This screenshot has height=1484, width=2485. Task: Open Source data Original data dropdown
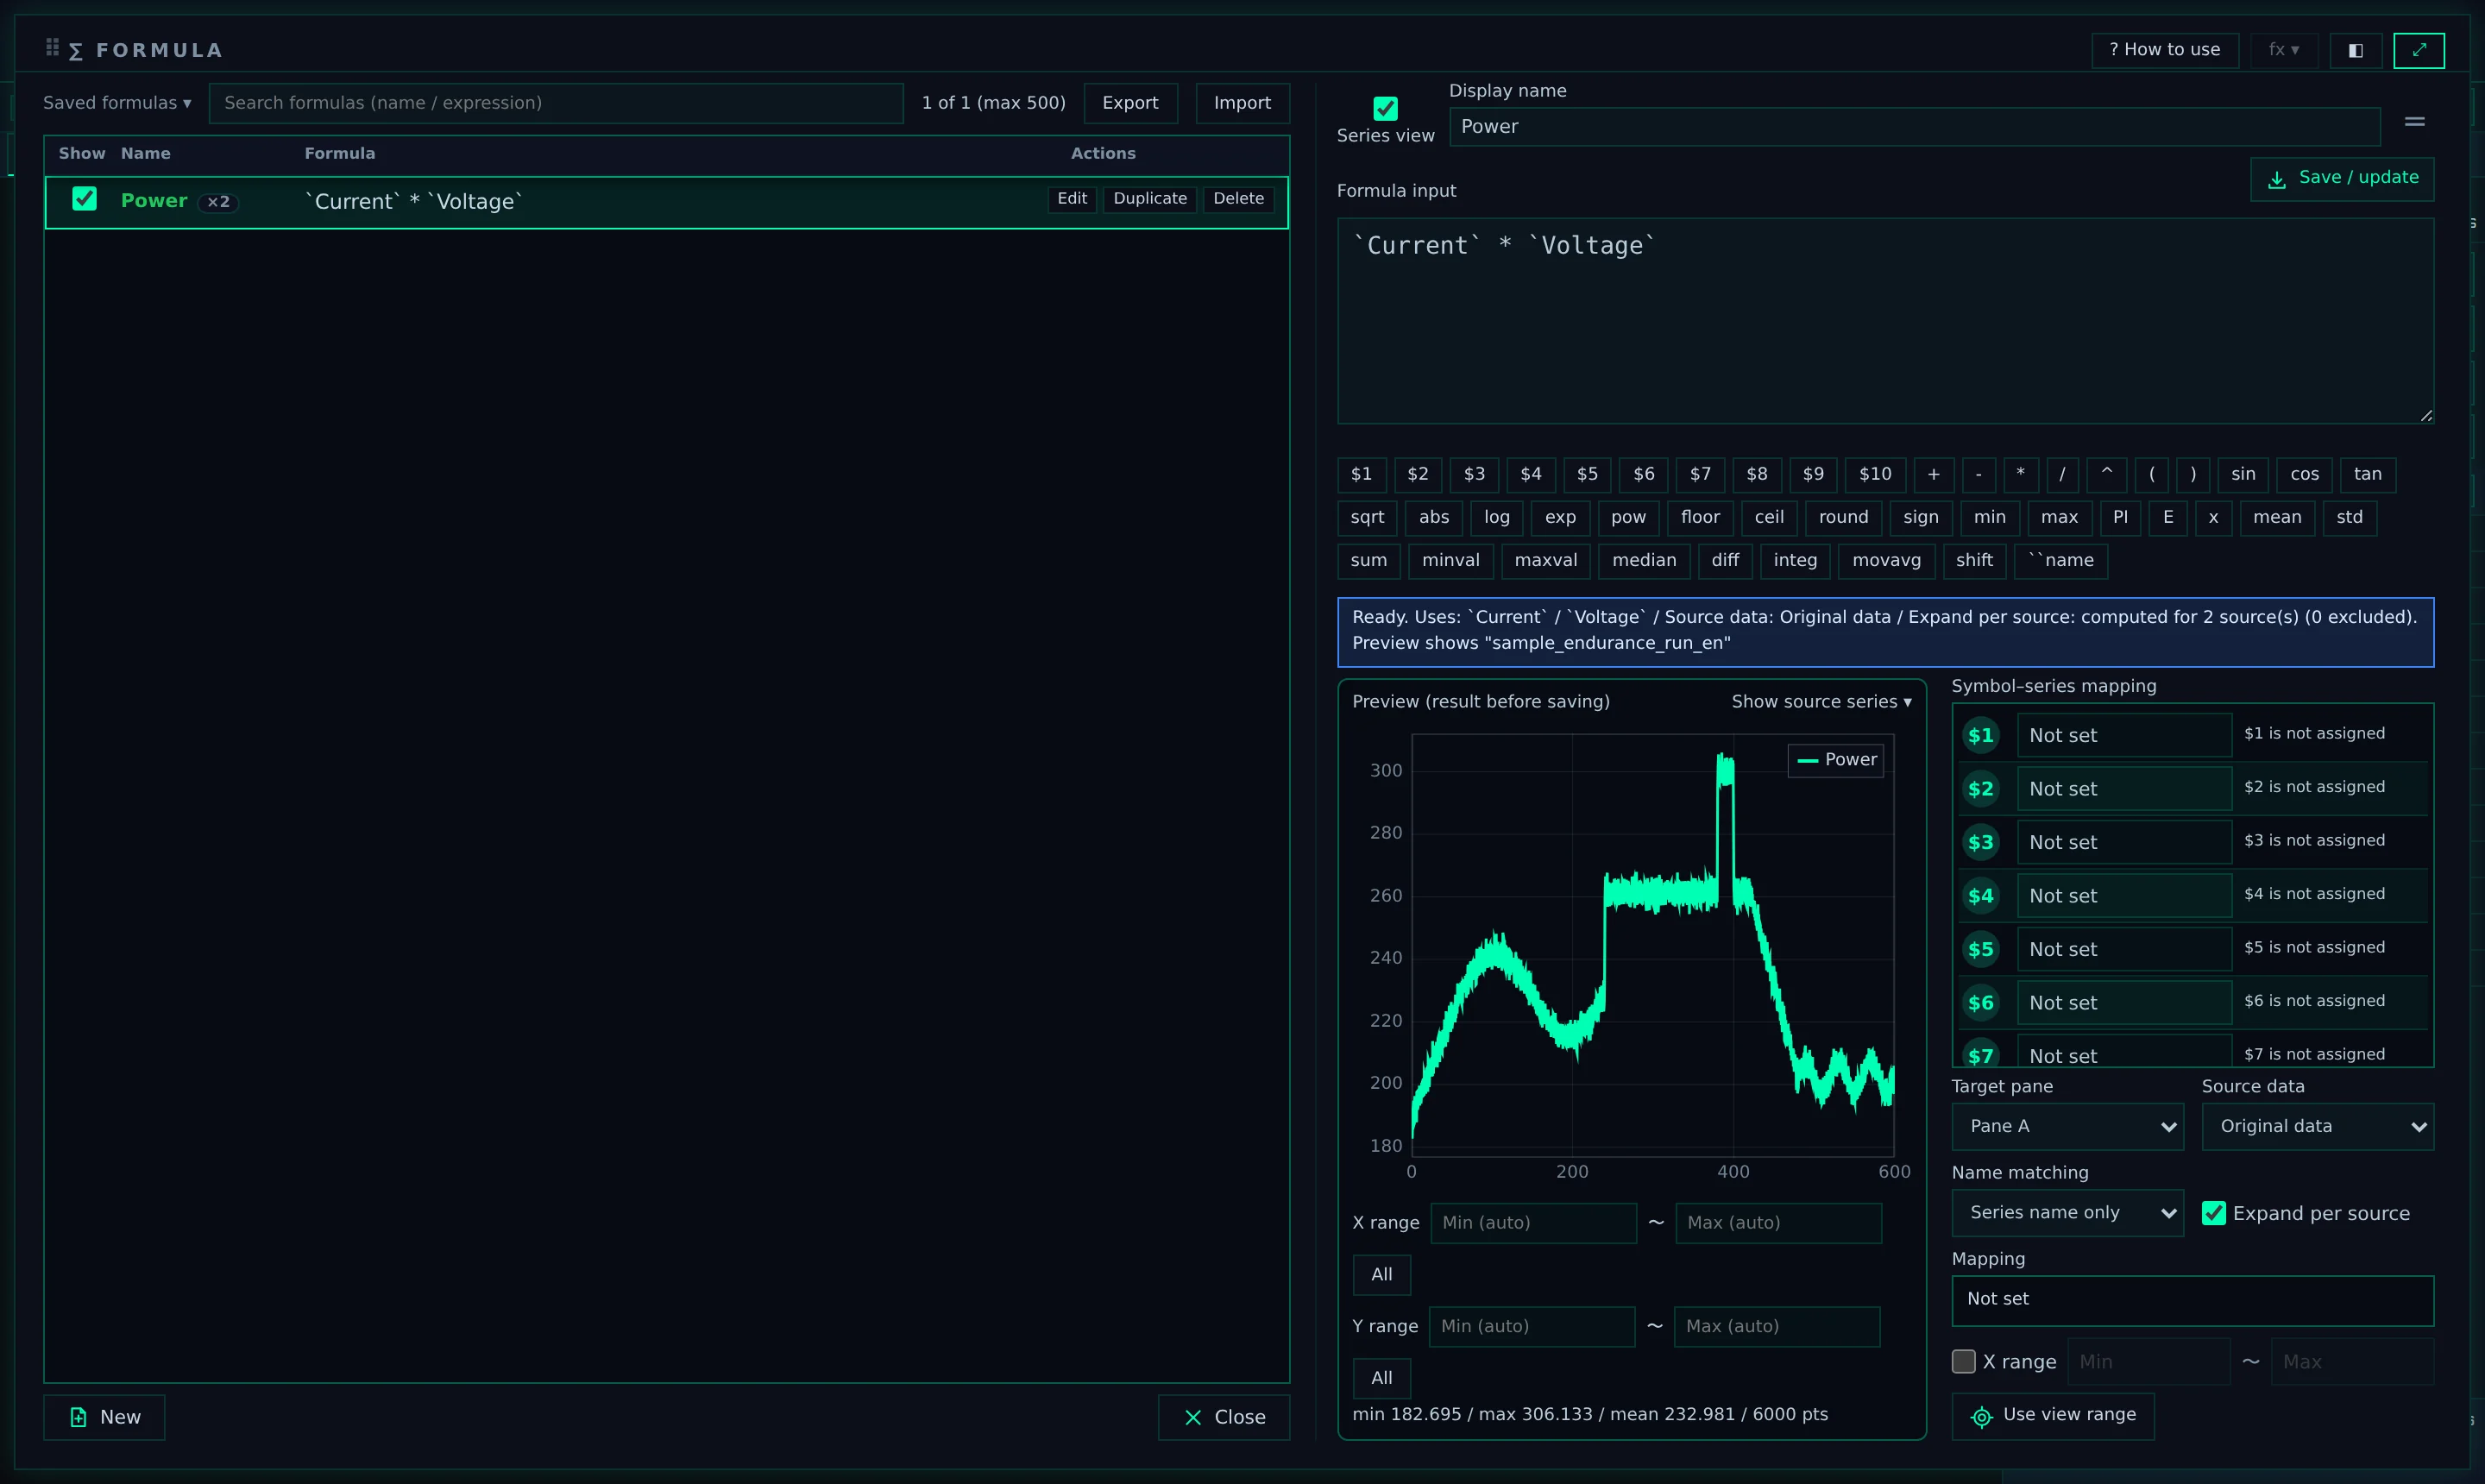click(2317, 1126)
